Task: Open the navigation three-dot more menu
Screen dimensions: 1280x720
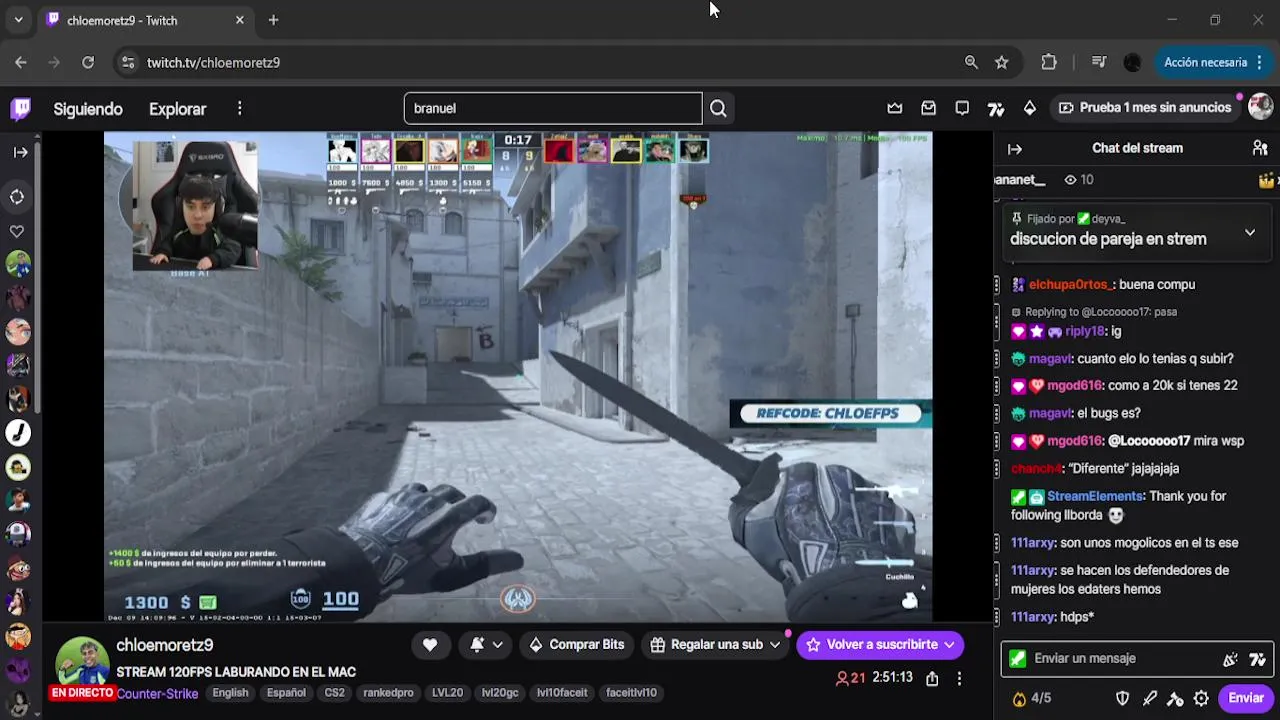Action: click(239, 108)
